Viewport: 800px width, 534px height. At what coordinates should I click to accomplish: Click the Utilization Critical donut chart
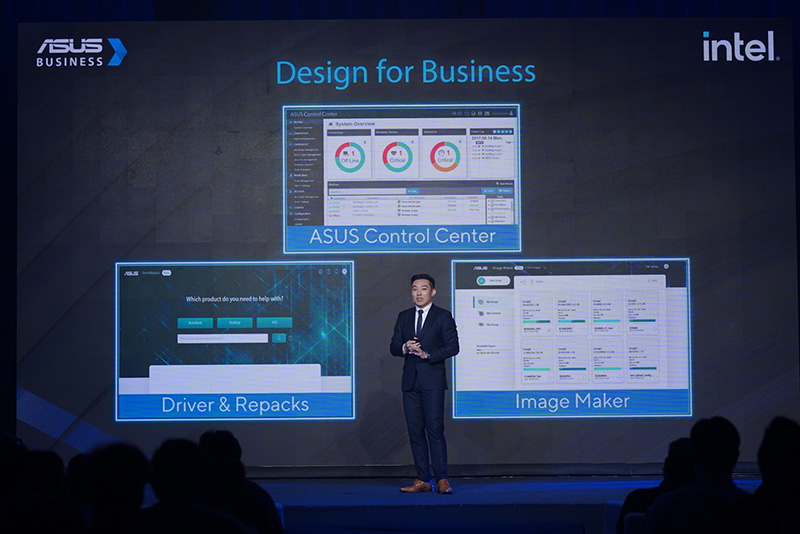[x=444, y=157]
